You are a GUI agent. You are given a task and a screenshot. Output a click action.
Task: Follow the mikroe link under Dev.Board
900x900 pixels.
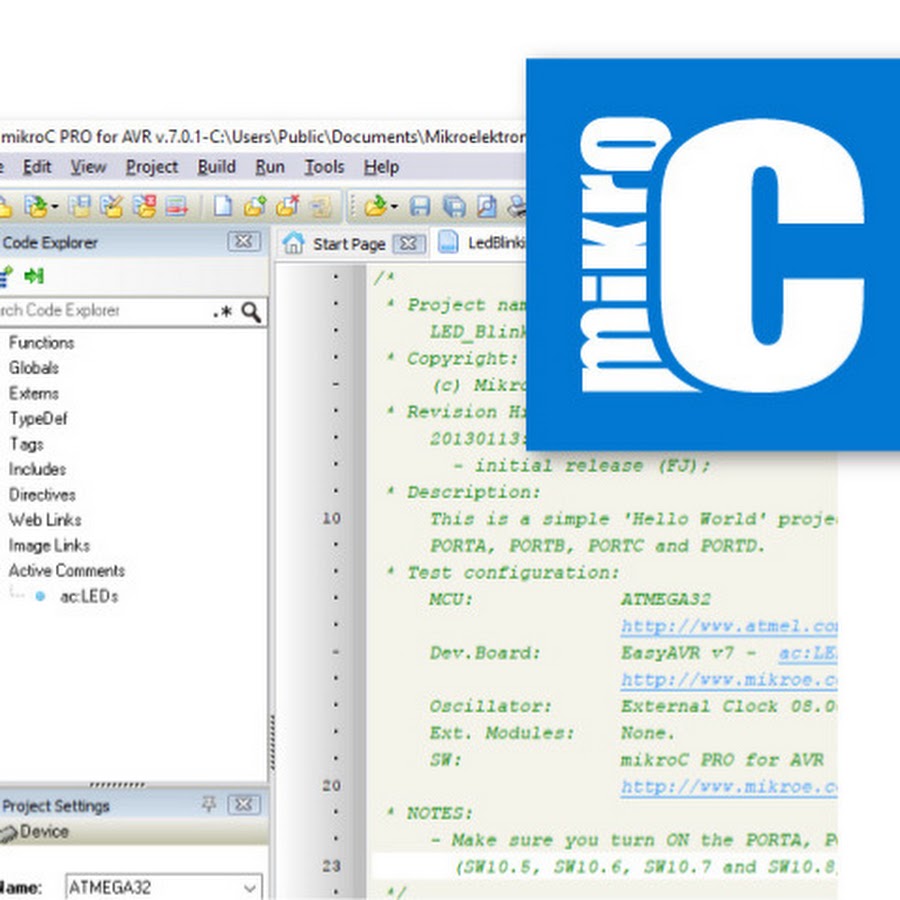[x=728, y=680]
